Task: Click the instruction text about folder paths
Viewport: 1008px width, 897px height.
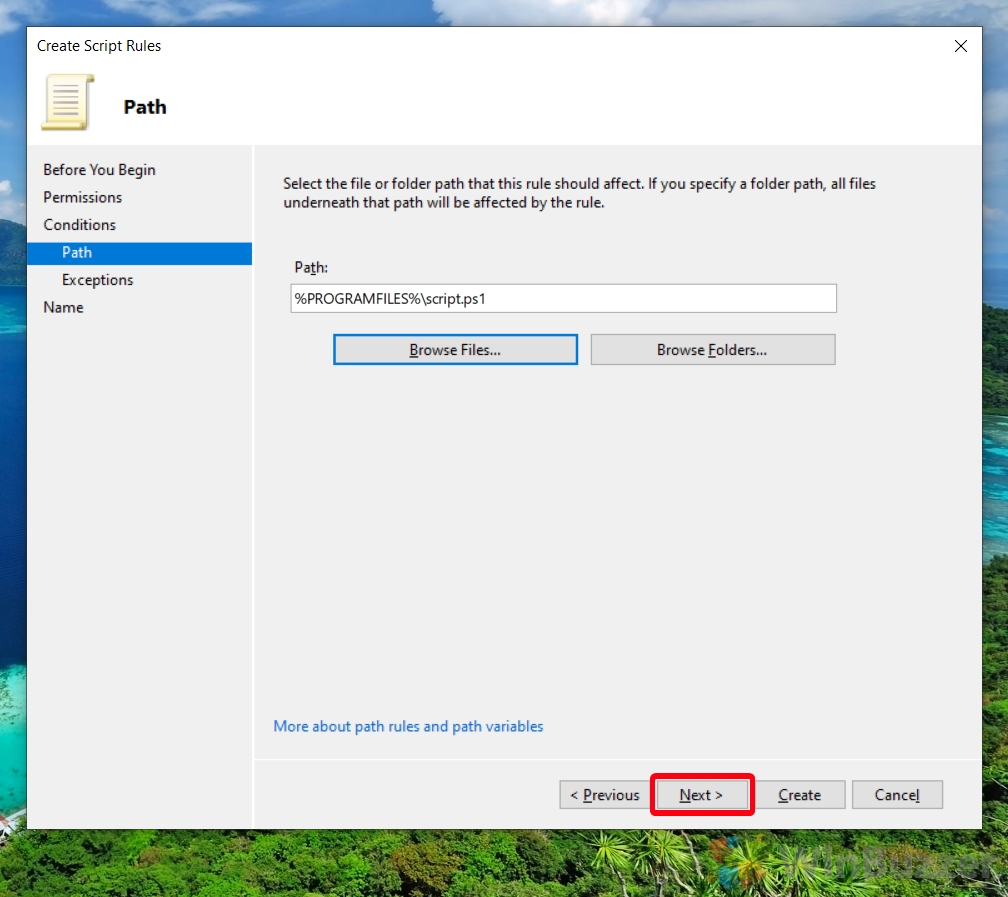Action: 576,193
